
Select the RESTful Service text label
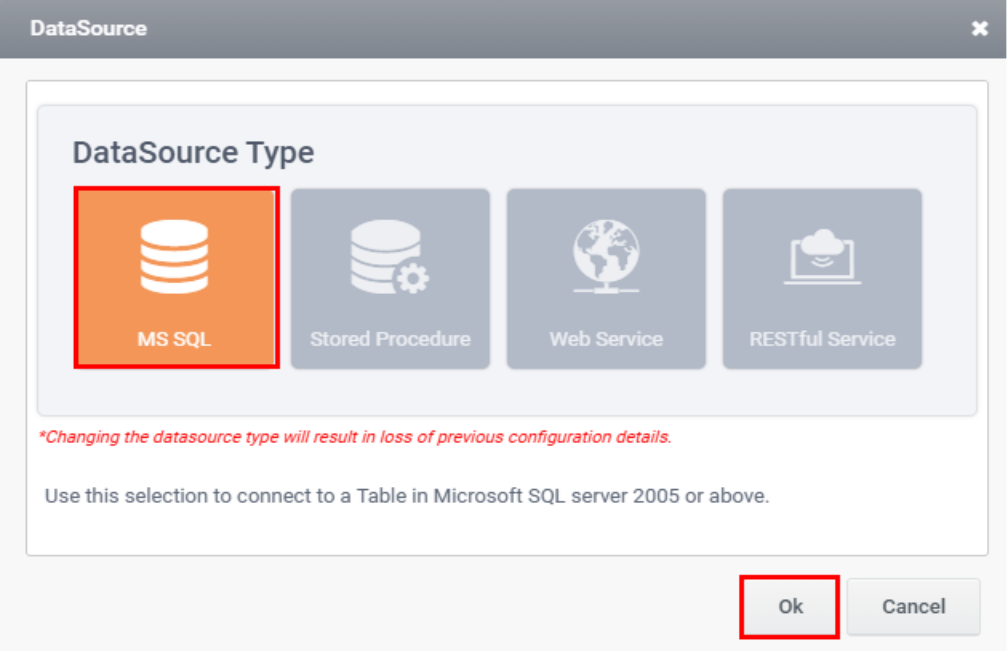coord(822,339)
